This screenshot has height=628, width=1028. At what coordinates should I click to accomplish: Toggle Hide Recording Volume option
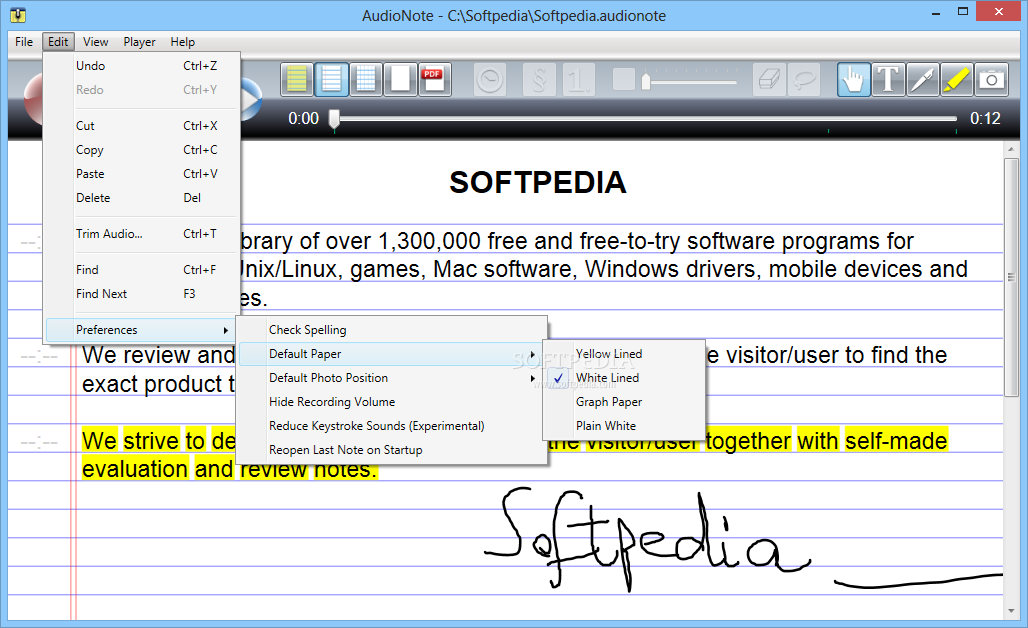(391, 402)
